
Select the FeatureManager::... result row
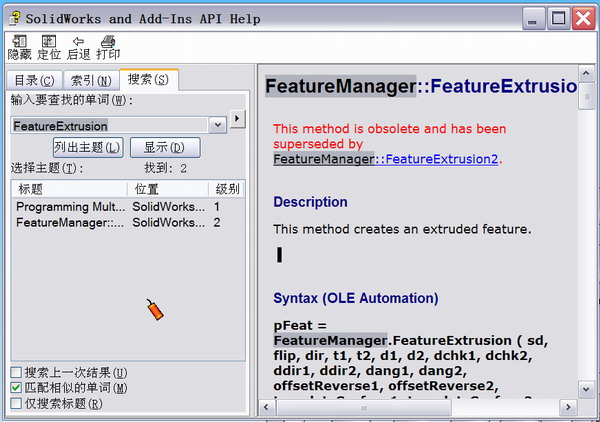tap(128, 222)
